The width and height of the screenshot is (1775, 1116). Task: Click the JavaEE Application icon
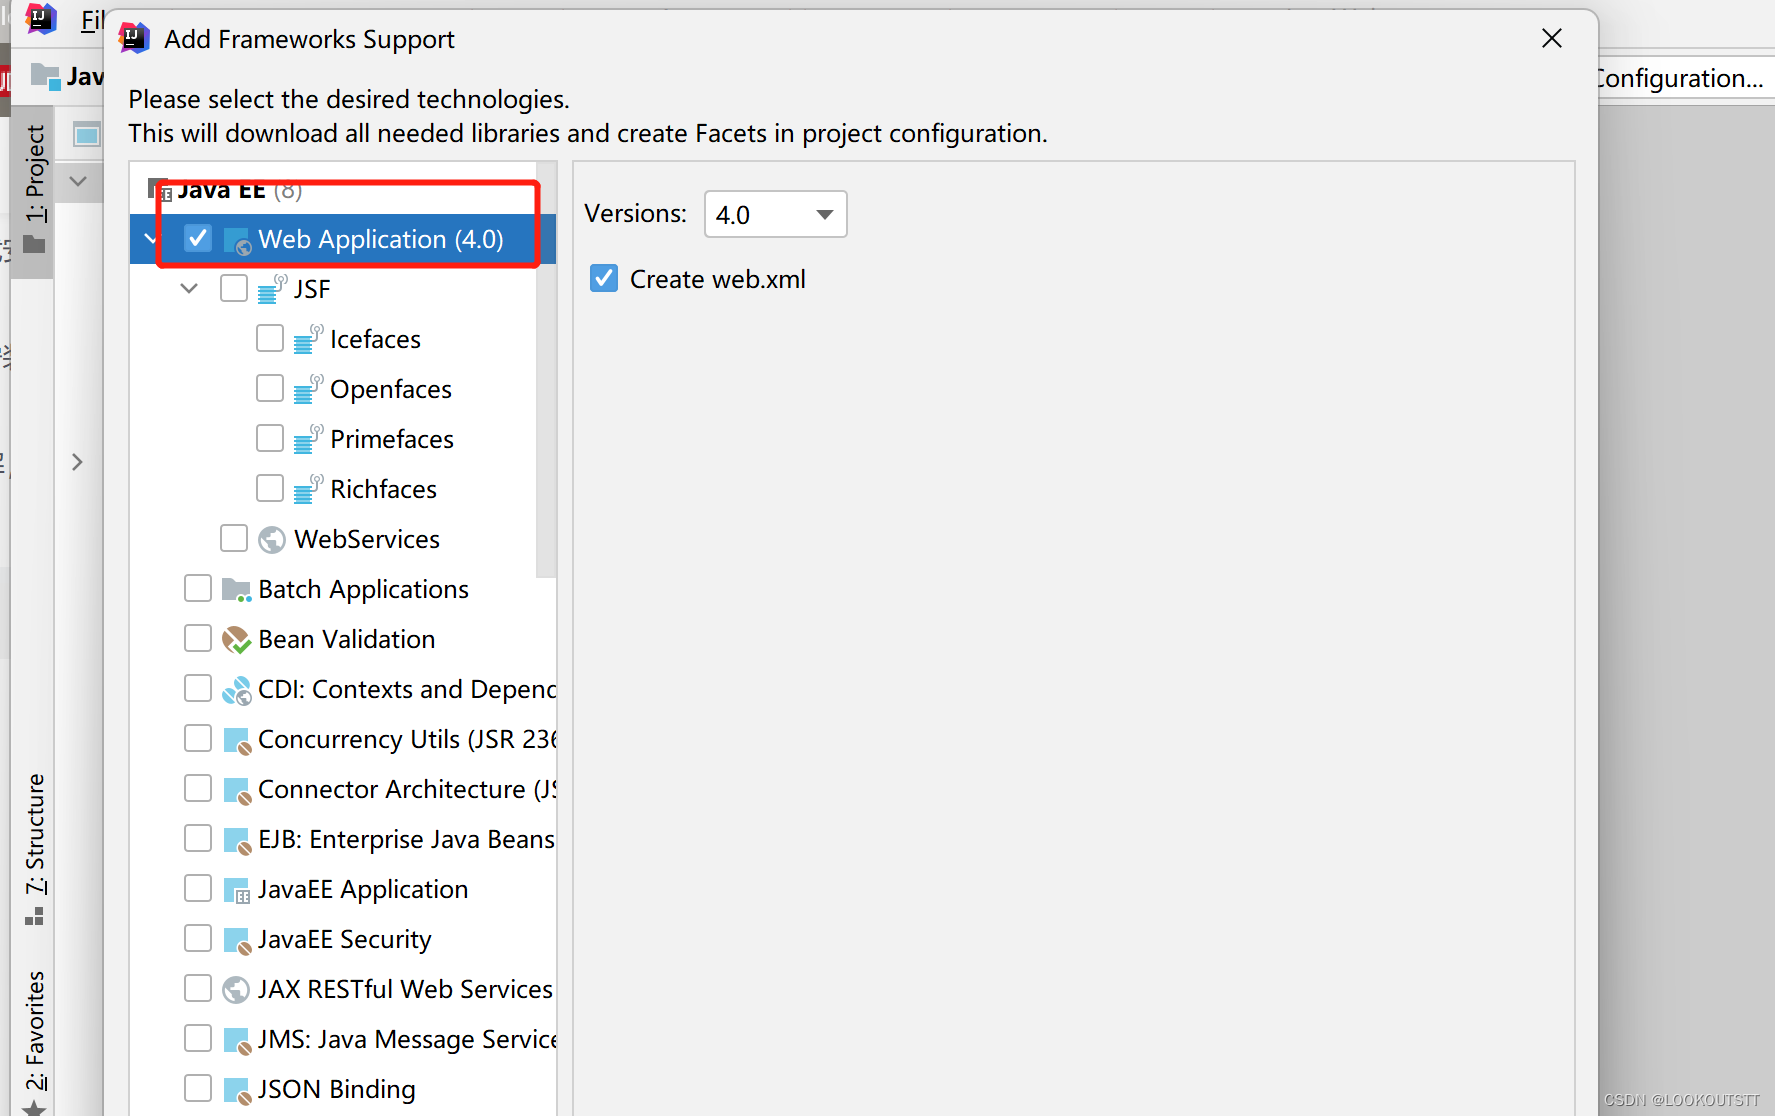(x=237, y=890)
